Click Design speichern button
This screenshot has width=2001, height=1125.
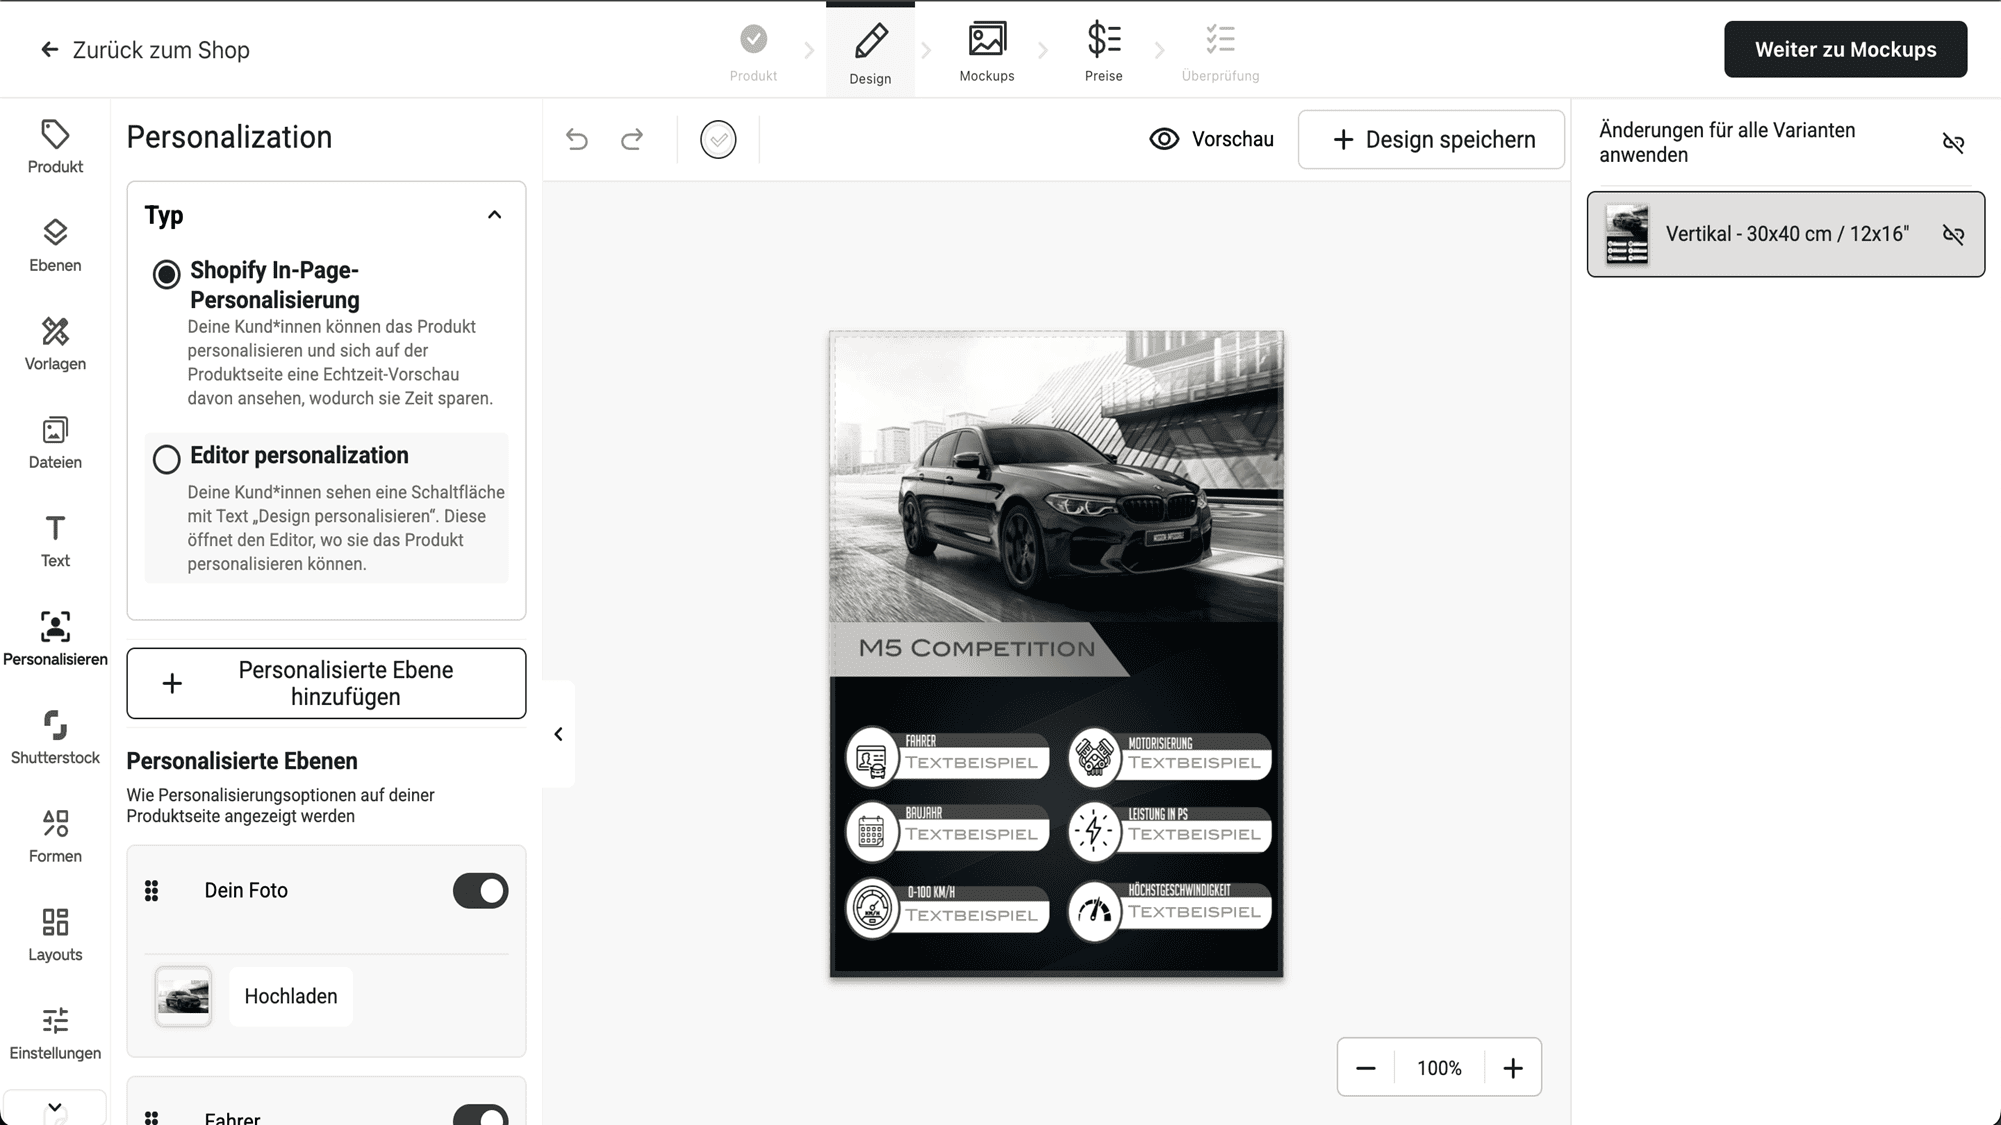point(1431,139)
